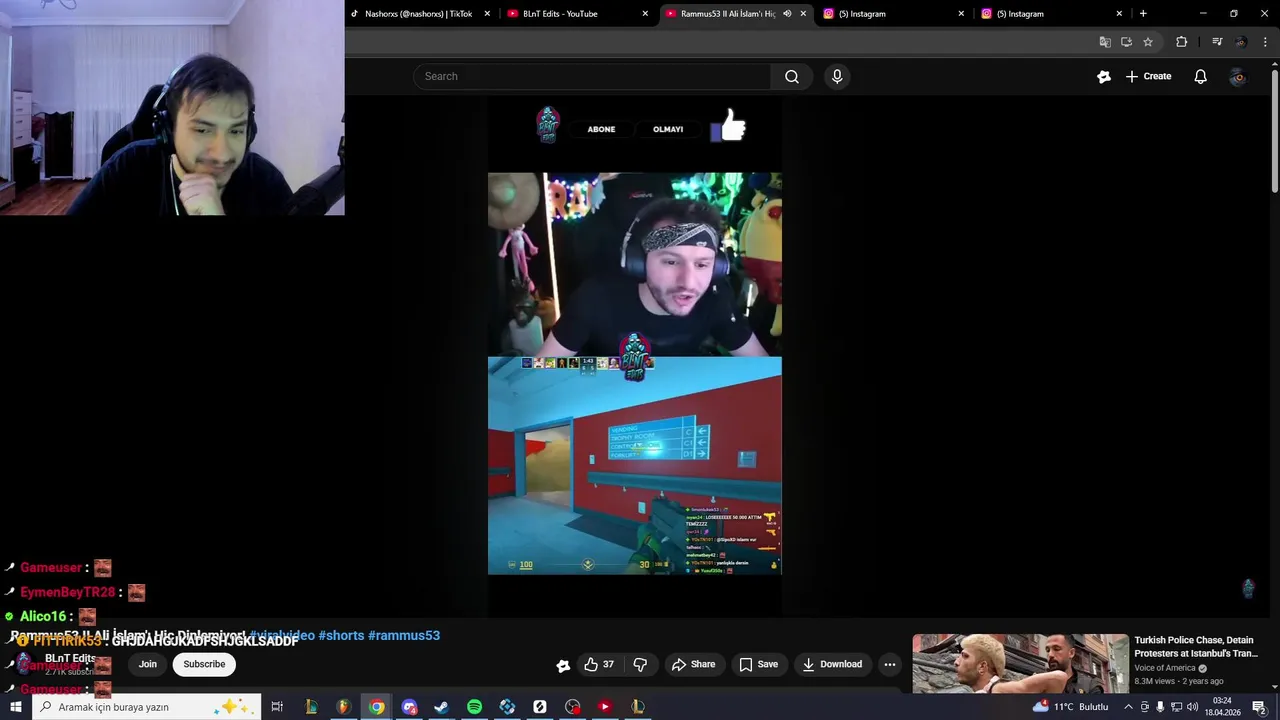This screenshot has height=720, width=1280.
Task: Dislike the video
Action: (x=640, y=664)
